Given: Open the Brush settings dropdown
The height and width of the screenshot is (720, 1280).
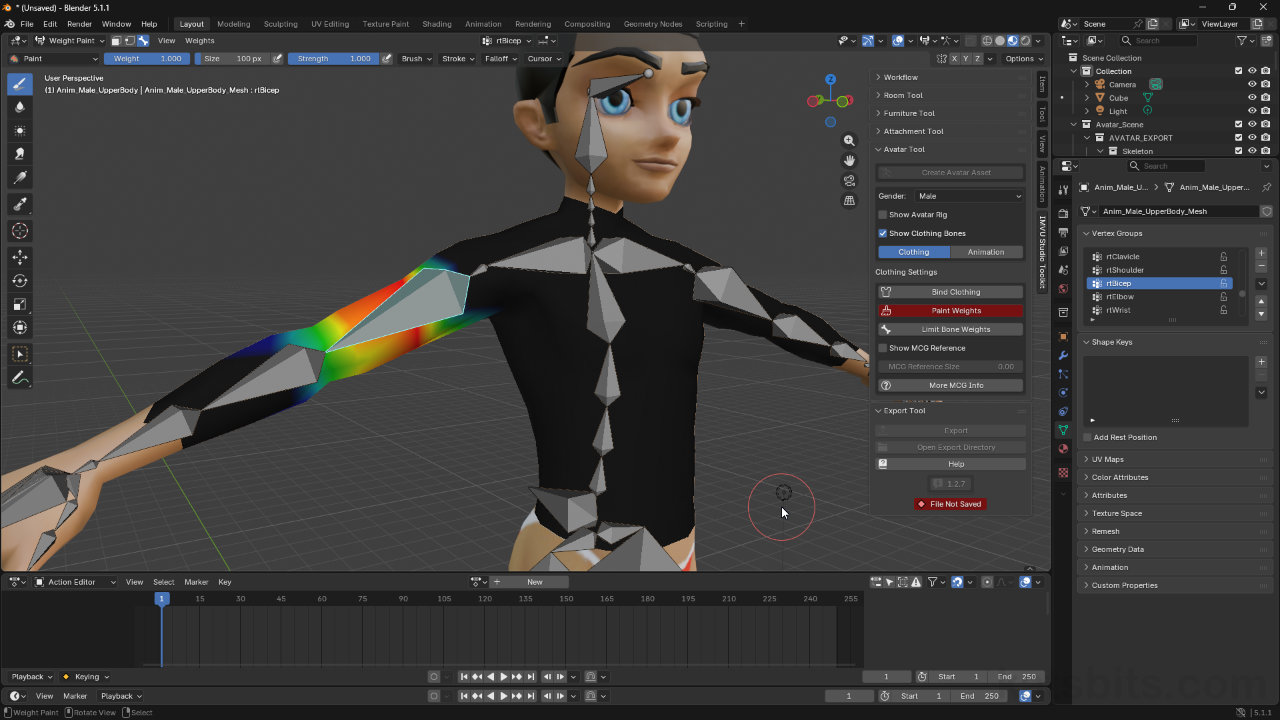Looking at the screenshot, I should pos(414,59).
